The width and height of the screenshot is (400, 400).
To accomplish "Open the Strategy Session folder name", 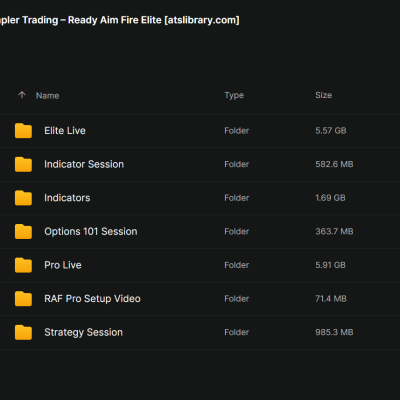I will pyautogui.click(x=84, y=332).
